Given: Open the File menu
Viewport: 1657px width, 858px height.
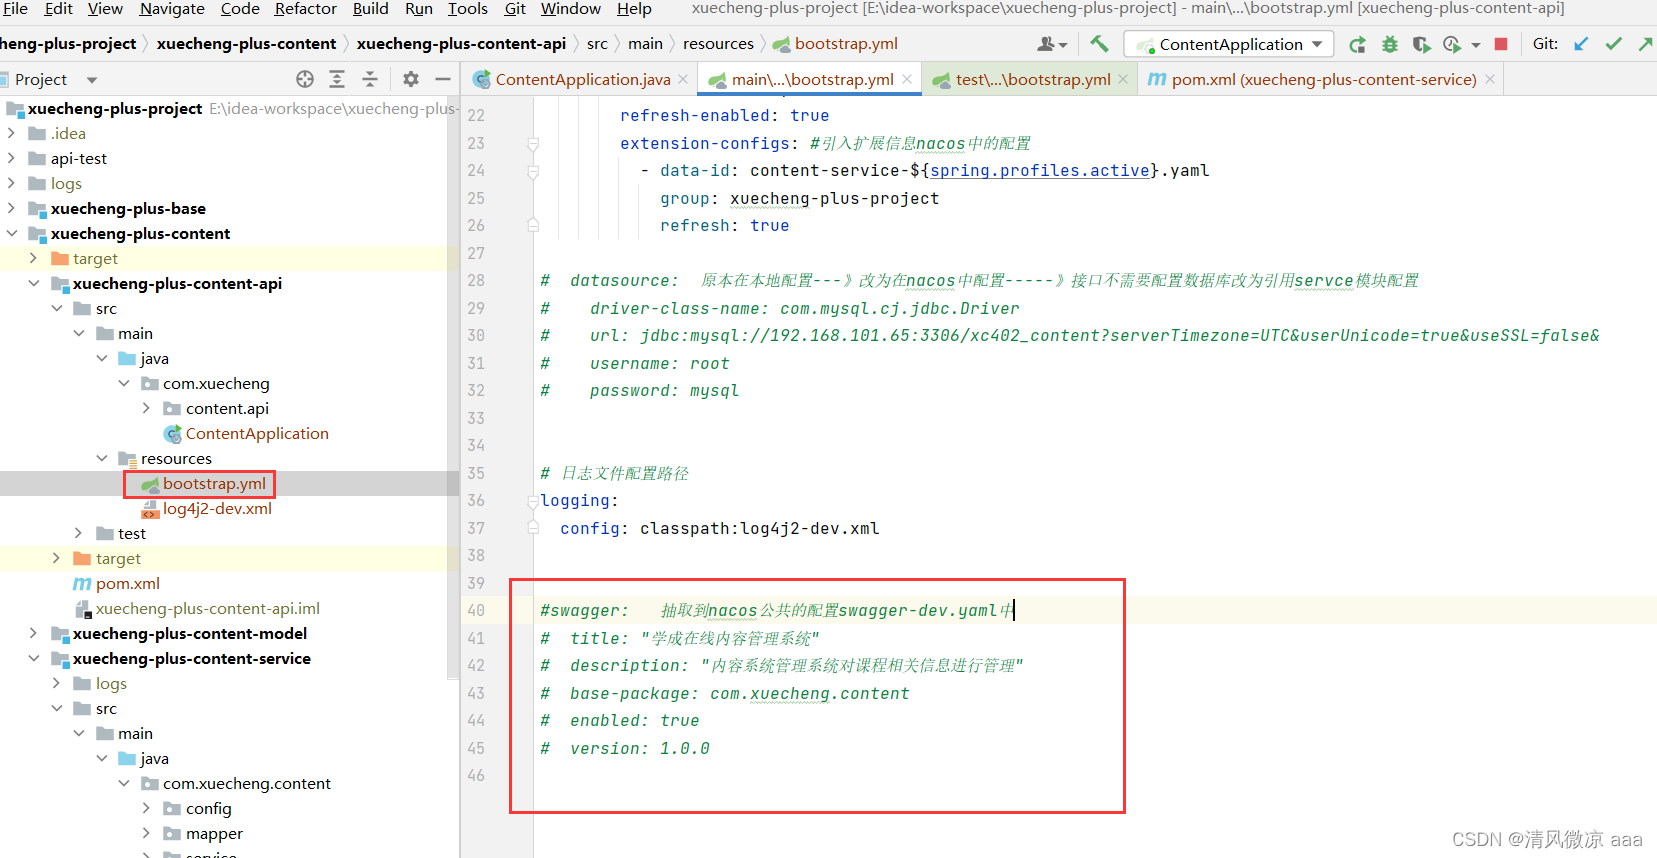Looking at the screenshot, I should point(15,9).
